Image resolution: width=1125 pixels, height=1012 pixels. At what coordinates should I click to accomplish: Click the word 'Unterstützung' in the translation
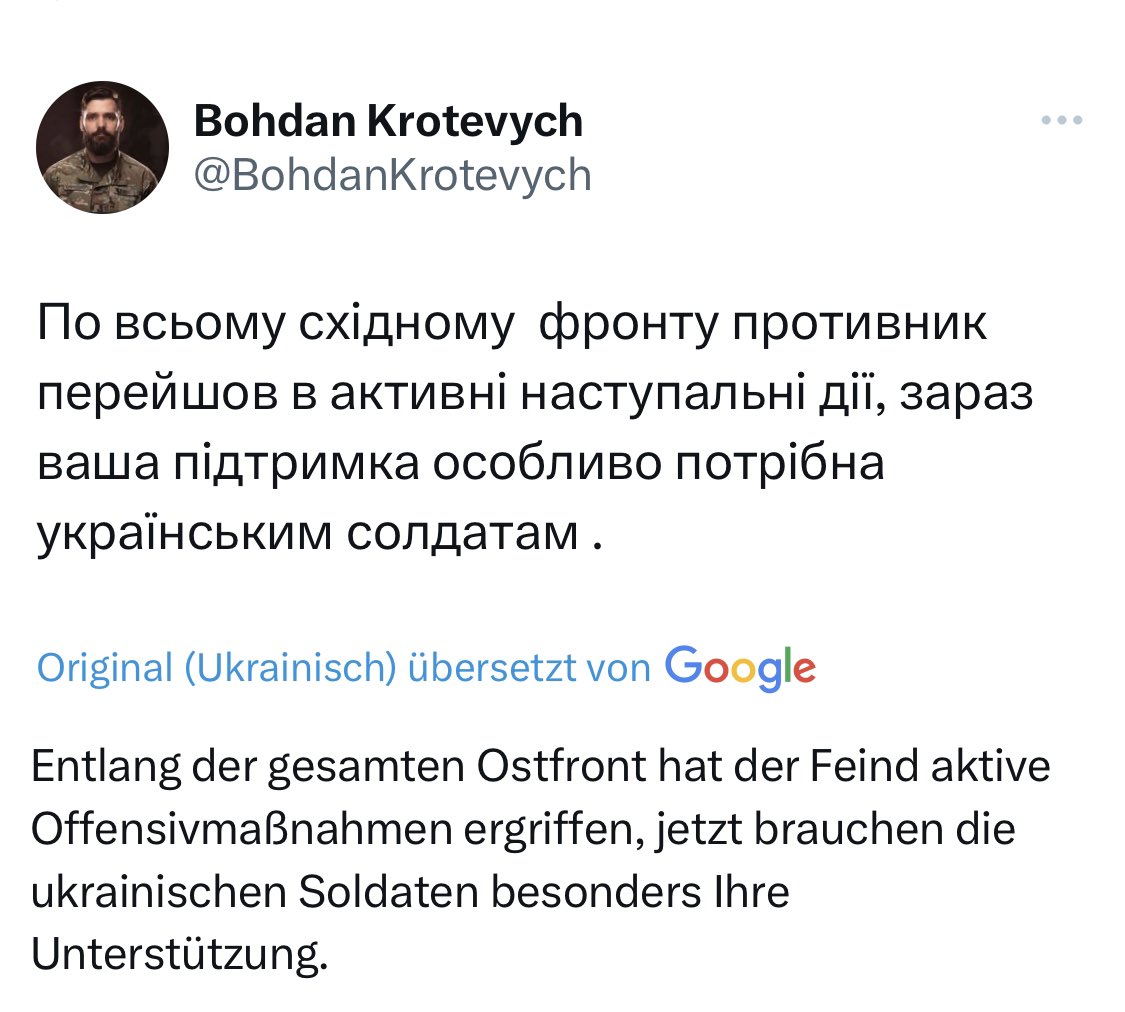pos(179,957)
